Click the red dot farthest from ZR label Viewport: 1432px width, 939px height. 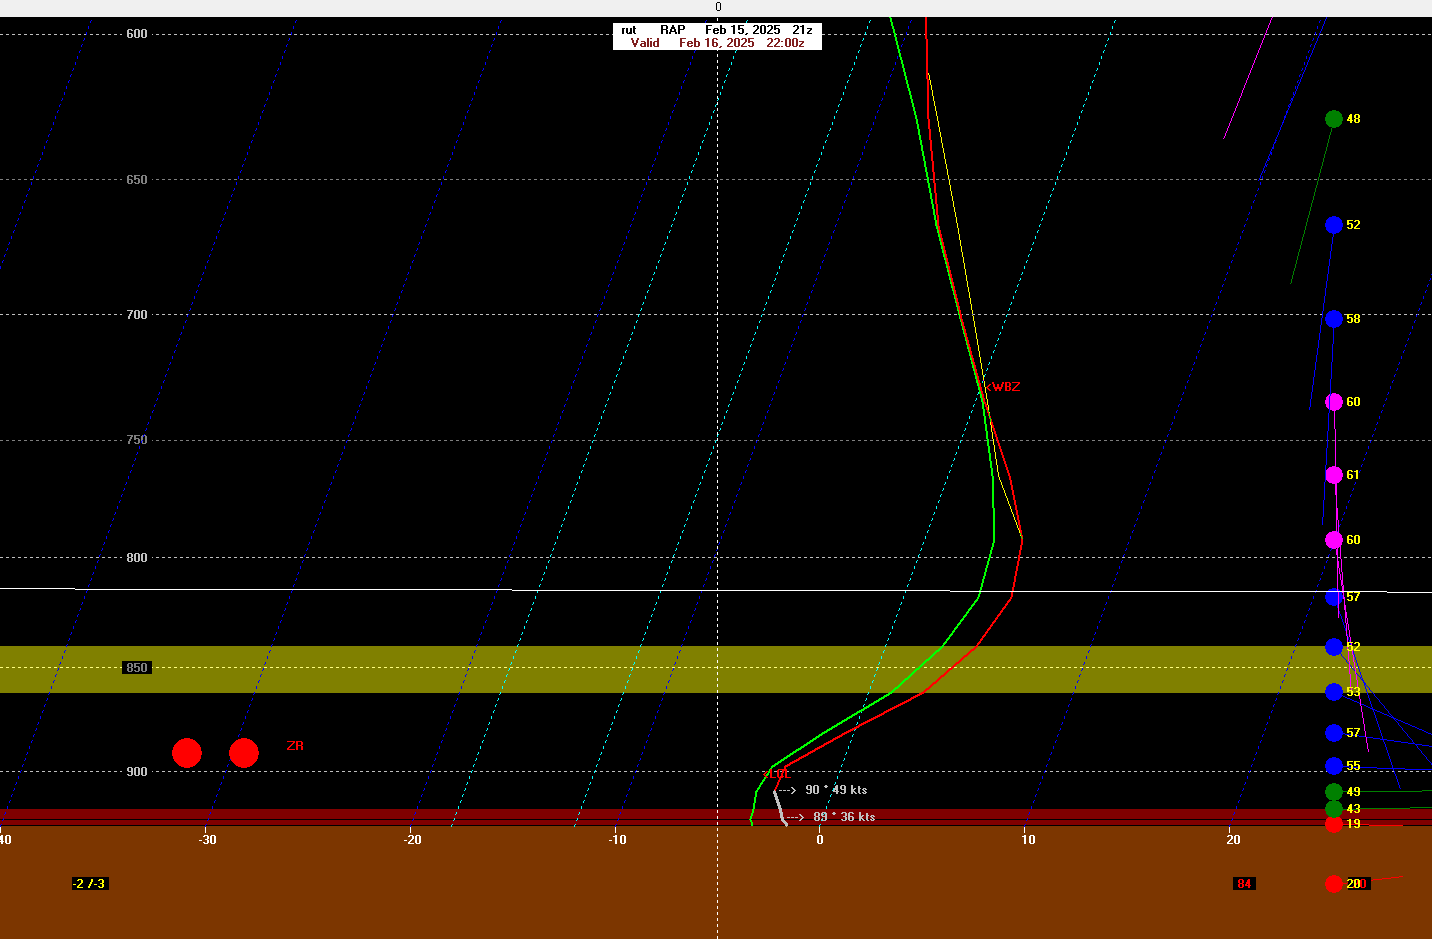tap(187, 753)
